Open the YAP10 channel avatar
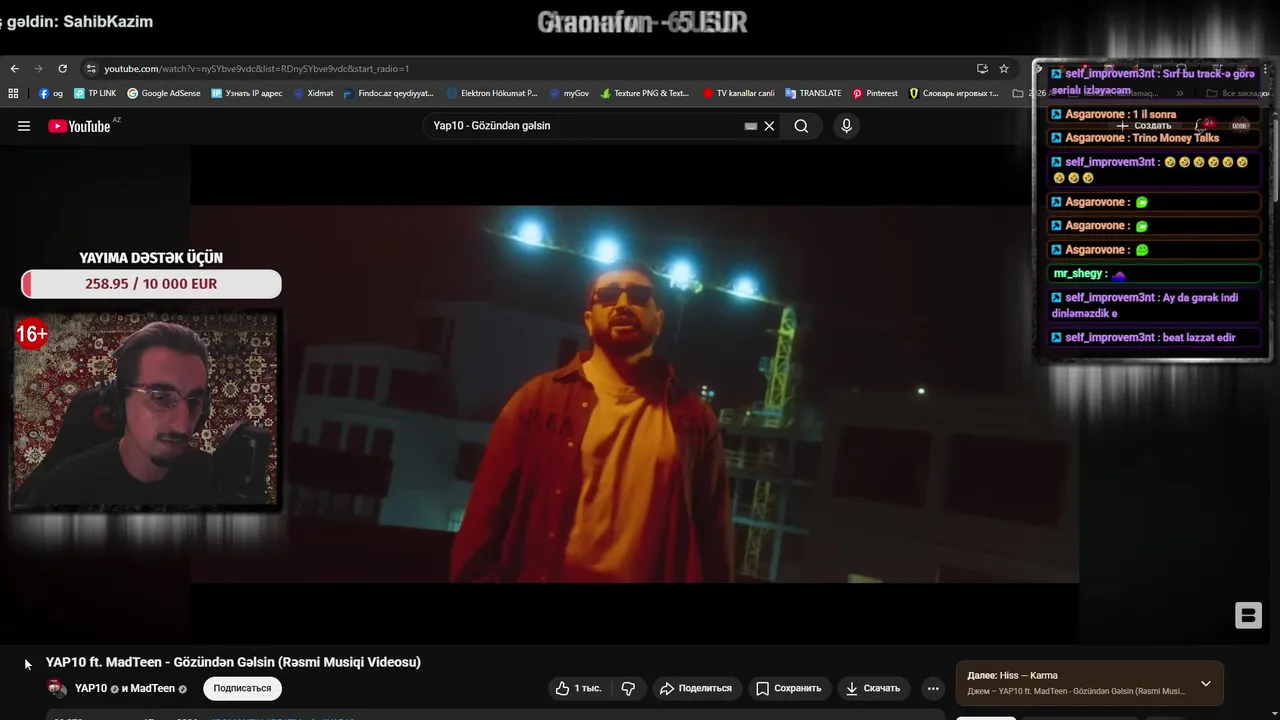The width and height of the screenshot is (1280, 720). (x=57, y=688)
